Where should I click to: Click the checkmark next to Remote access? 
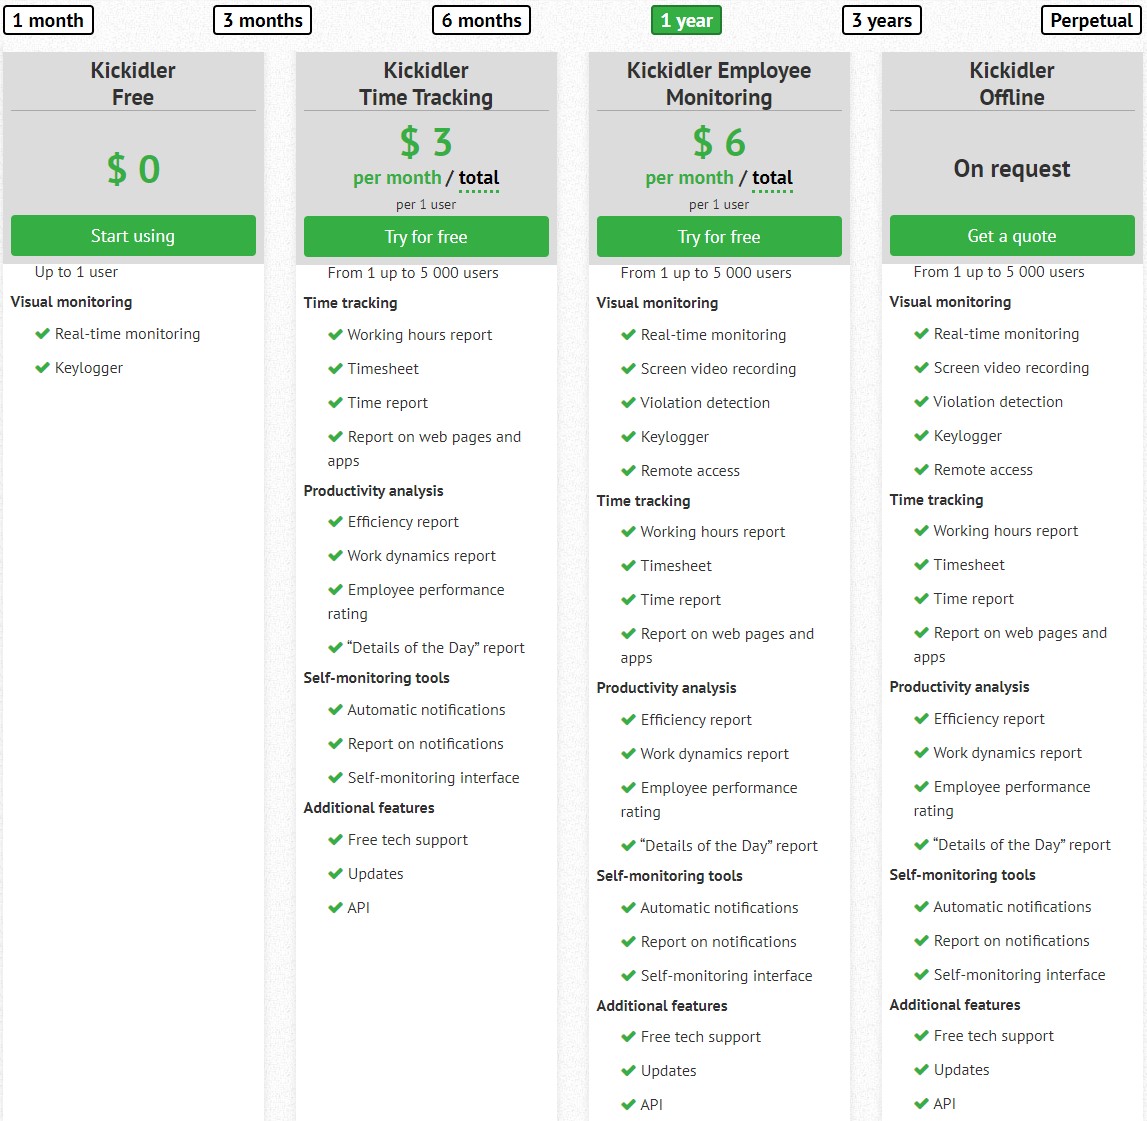tap(628, 471)
